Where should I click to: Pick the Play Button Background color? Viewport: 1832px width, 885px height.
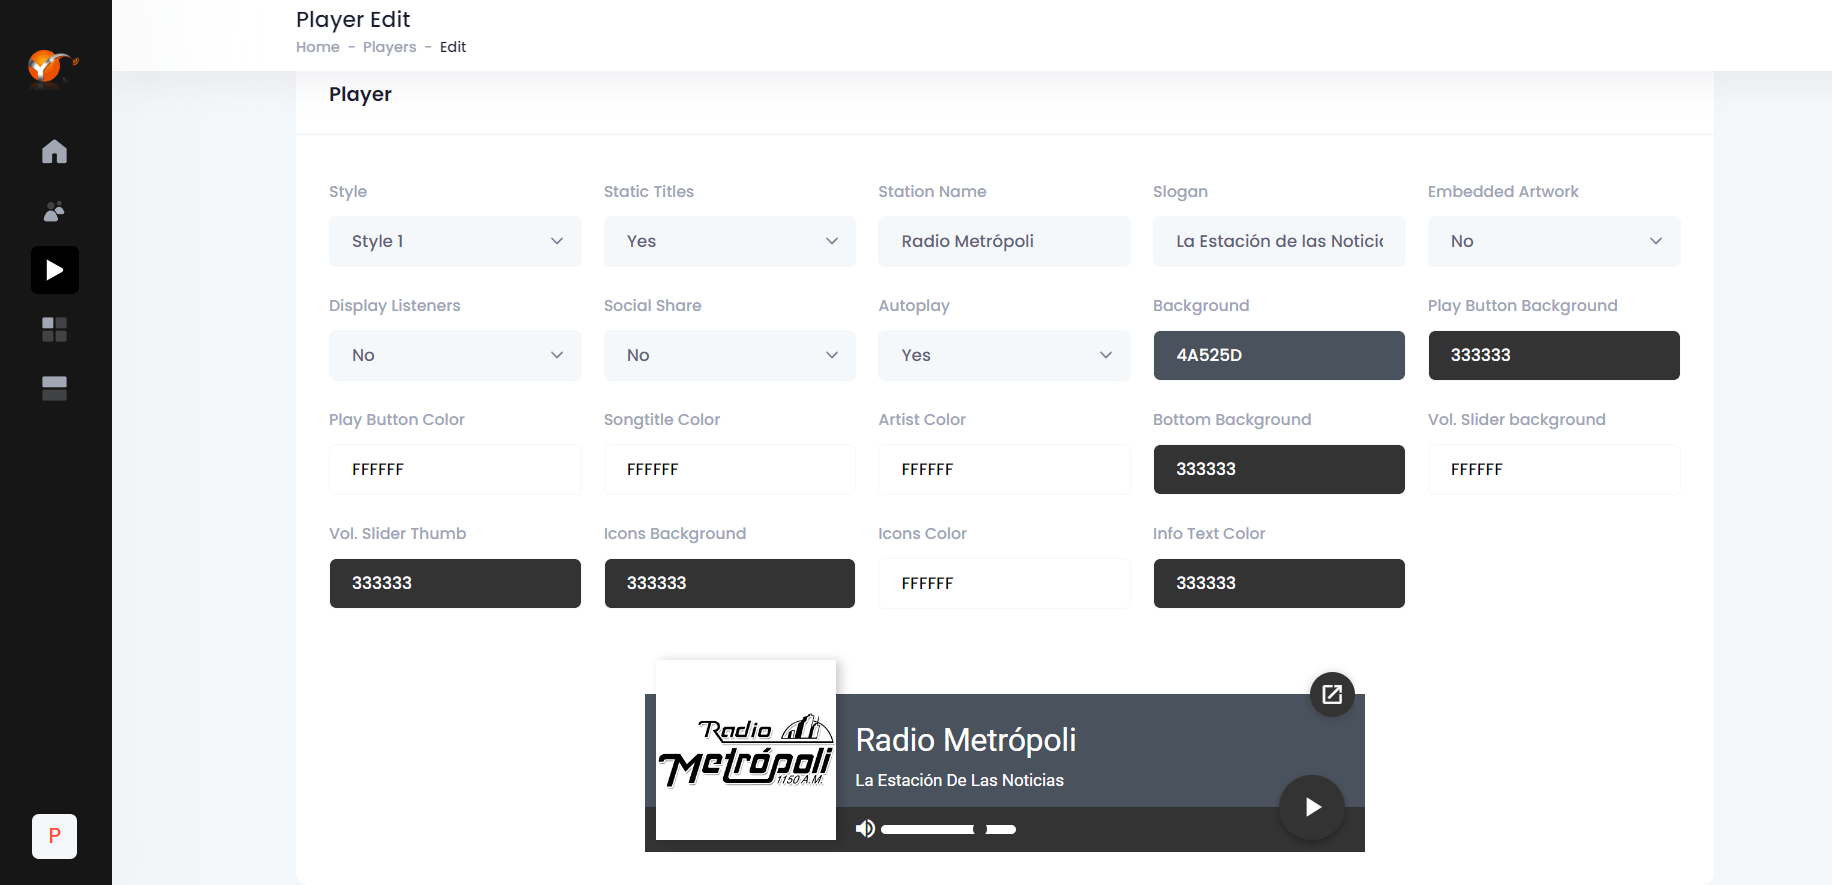pyautogui.click(x=1554, y=355)
